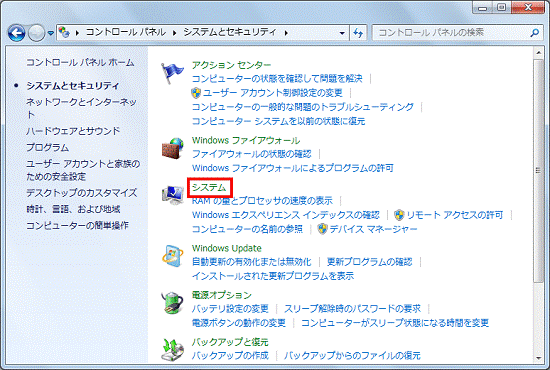The image size is (550, 370).
Task: Click インストールされた更新プログラムを表示
Action: [x=273, y=276]
